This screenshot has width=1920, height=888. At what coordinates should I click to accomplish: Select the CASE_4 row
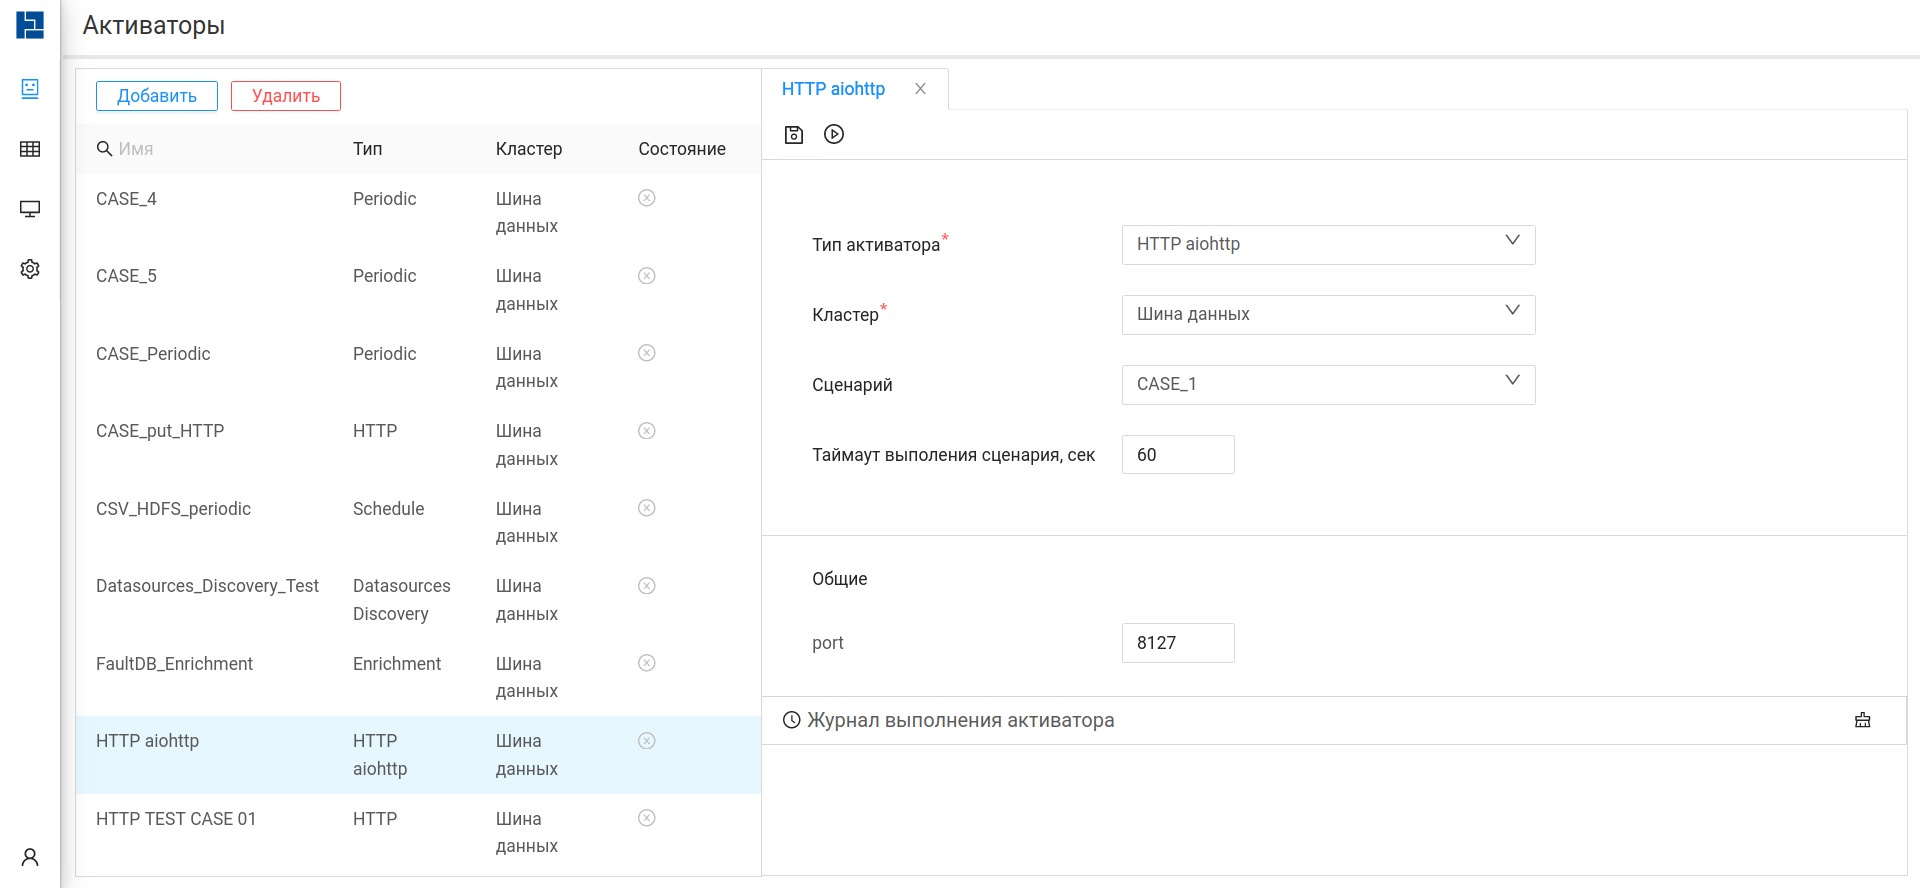(x=418, y=212)
